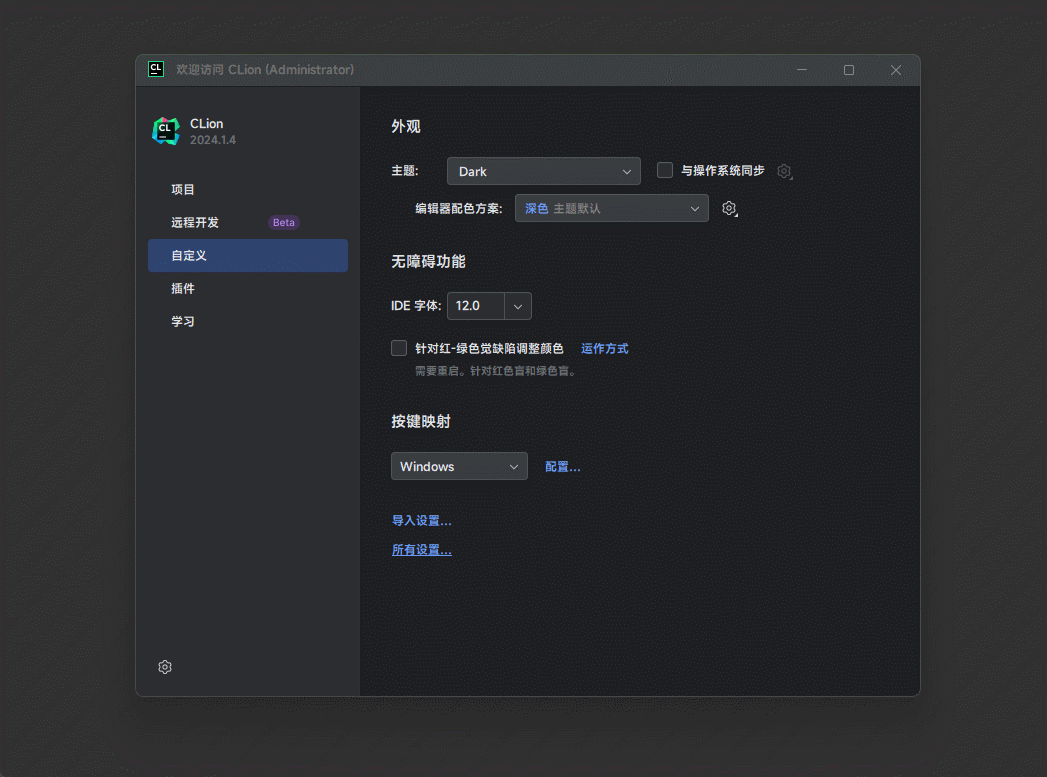The width and height of the screenshot is (1047, 777).
Task: Click the CLion logo icon
Action: click(x=166, y=130)
